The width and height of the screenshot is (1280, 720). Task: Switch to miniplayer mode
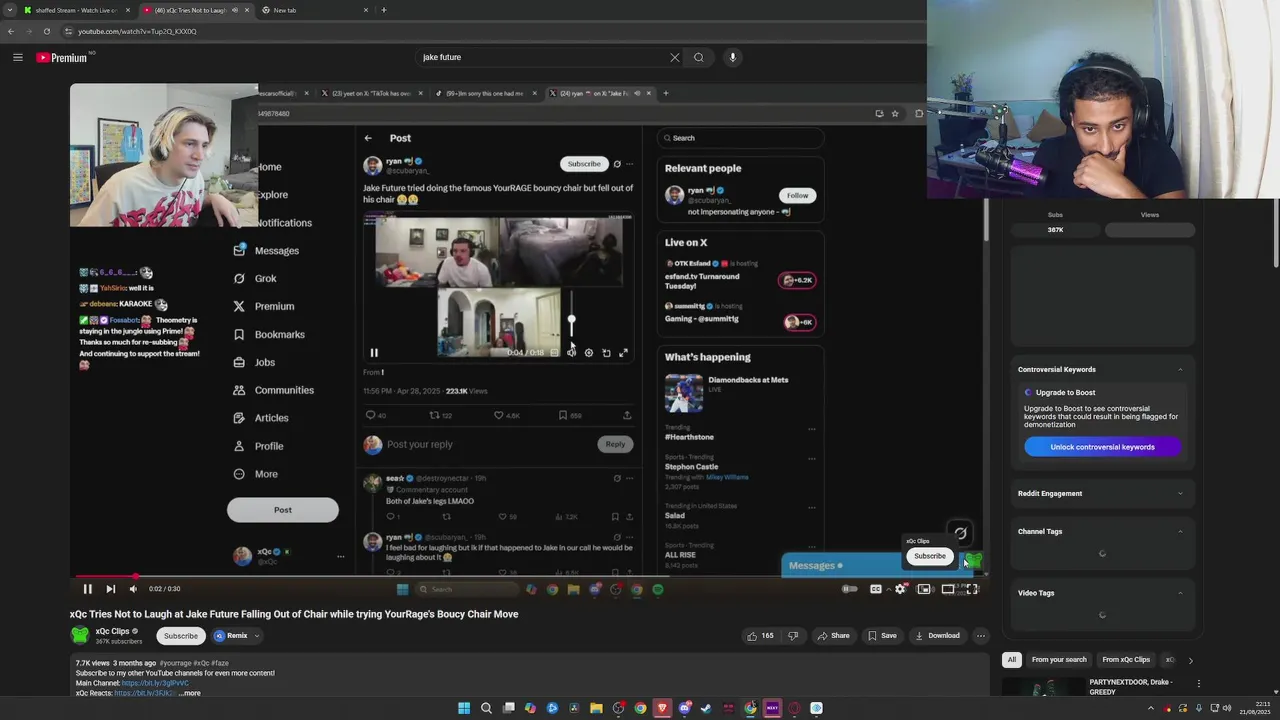(x=924, y=589)
